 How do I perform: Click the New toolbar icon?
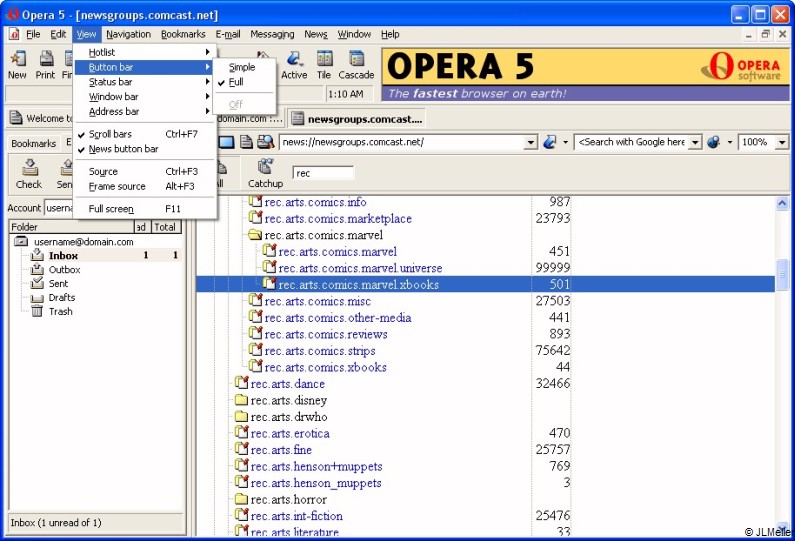[18, 59]
